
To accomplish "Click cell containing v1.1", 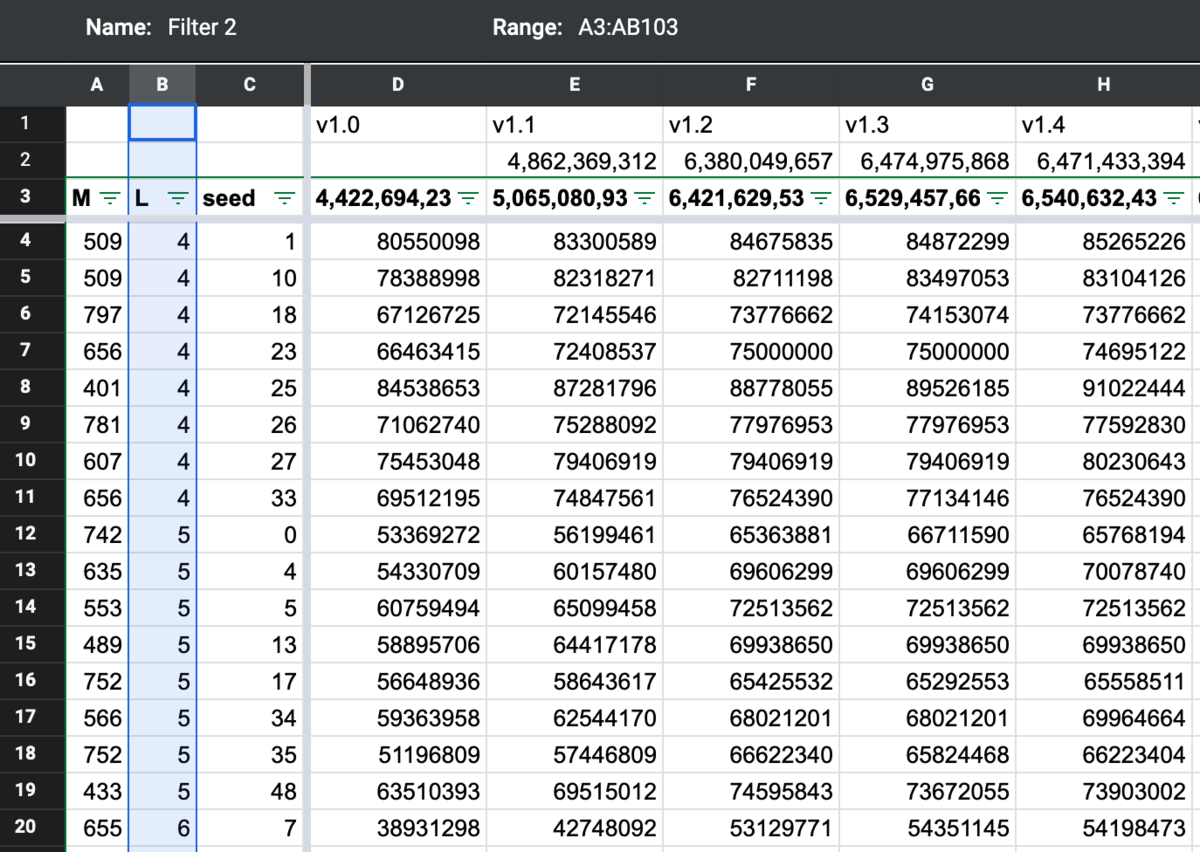I will click(x=574, y=125).
